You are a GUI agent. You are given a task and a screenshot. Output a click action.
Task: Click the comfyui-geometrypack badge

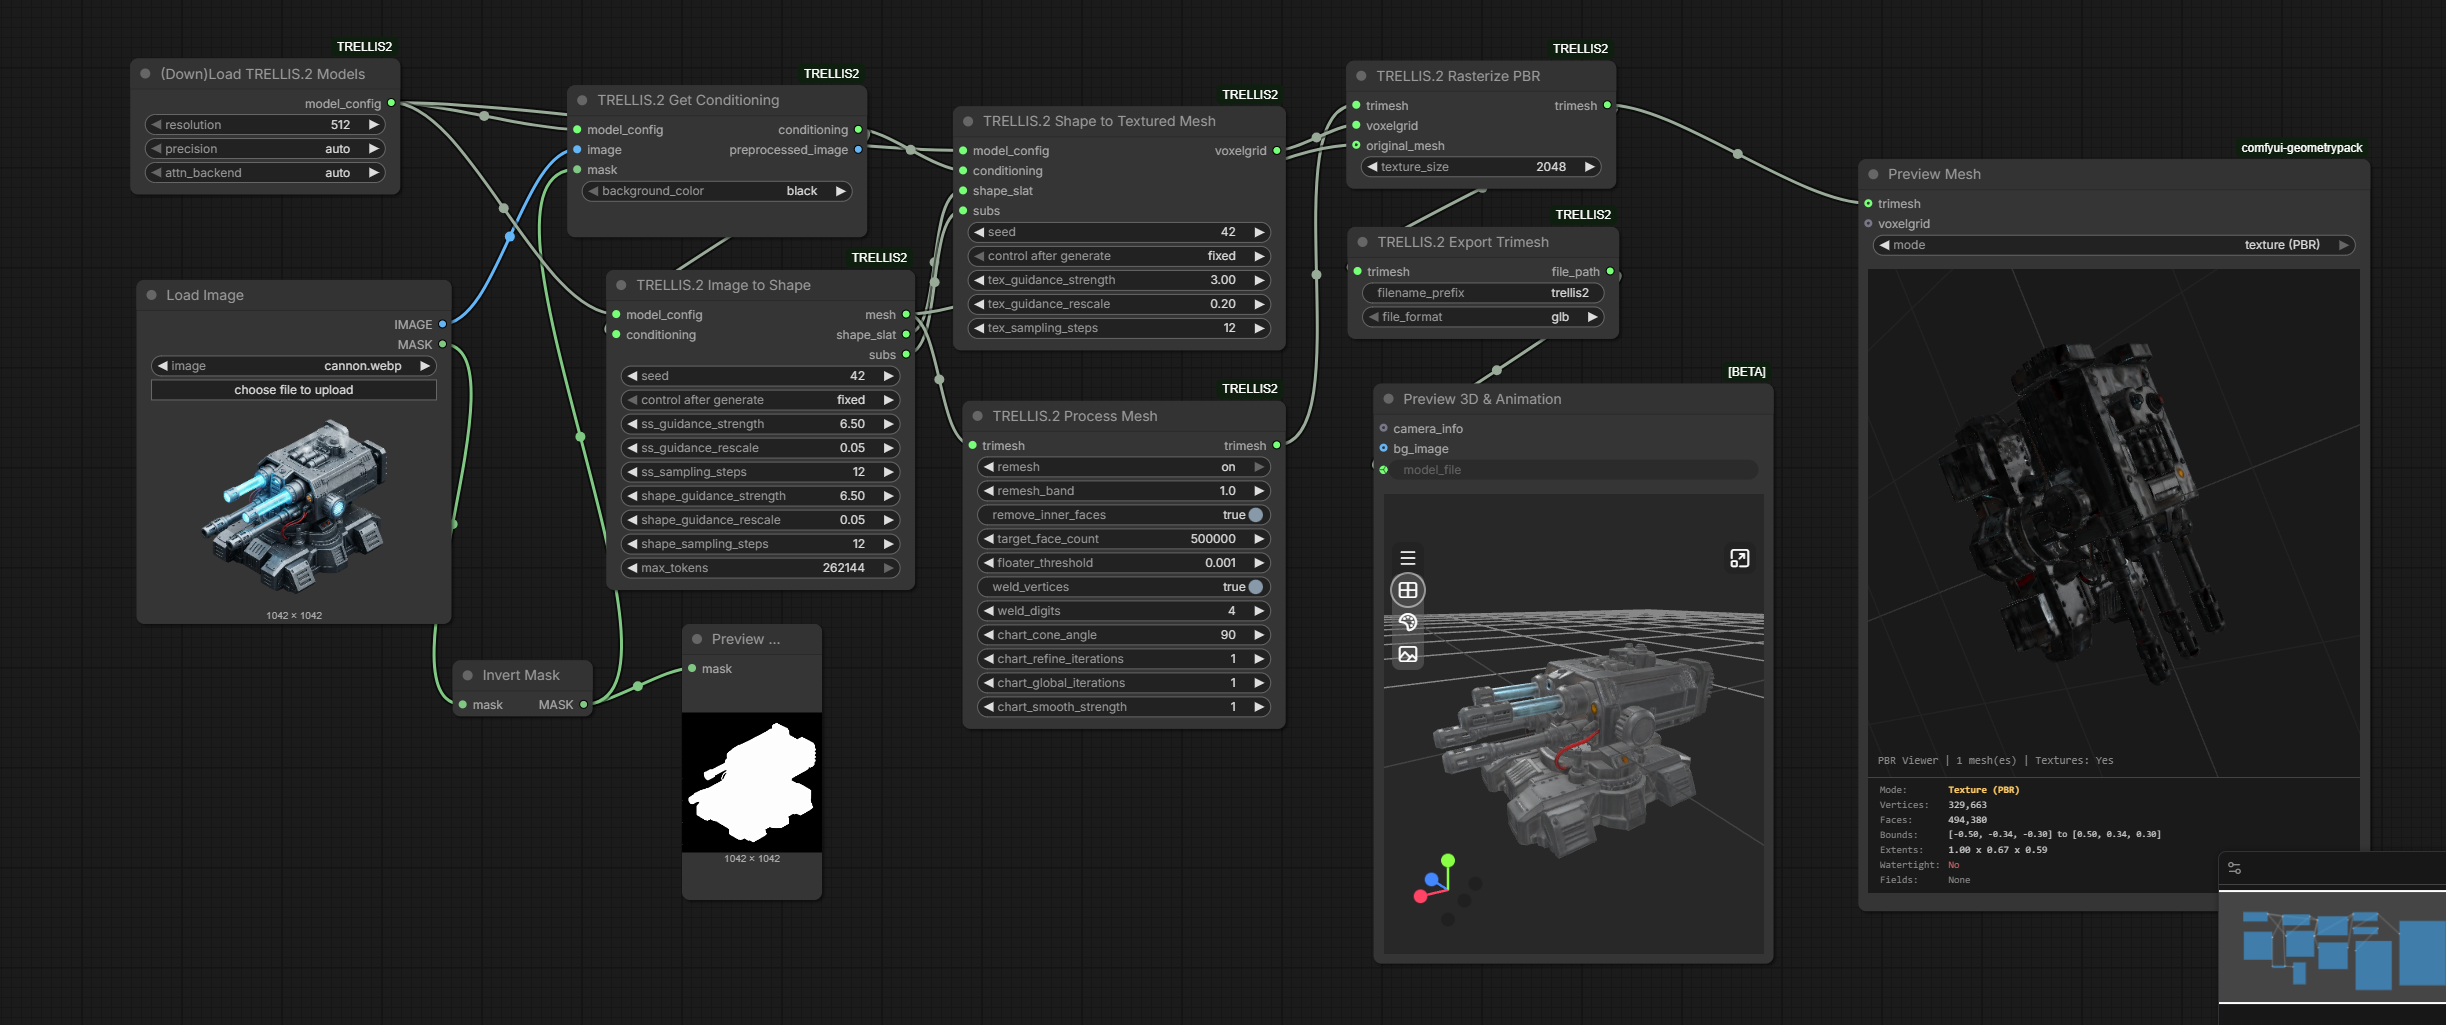coord(2301,148)
